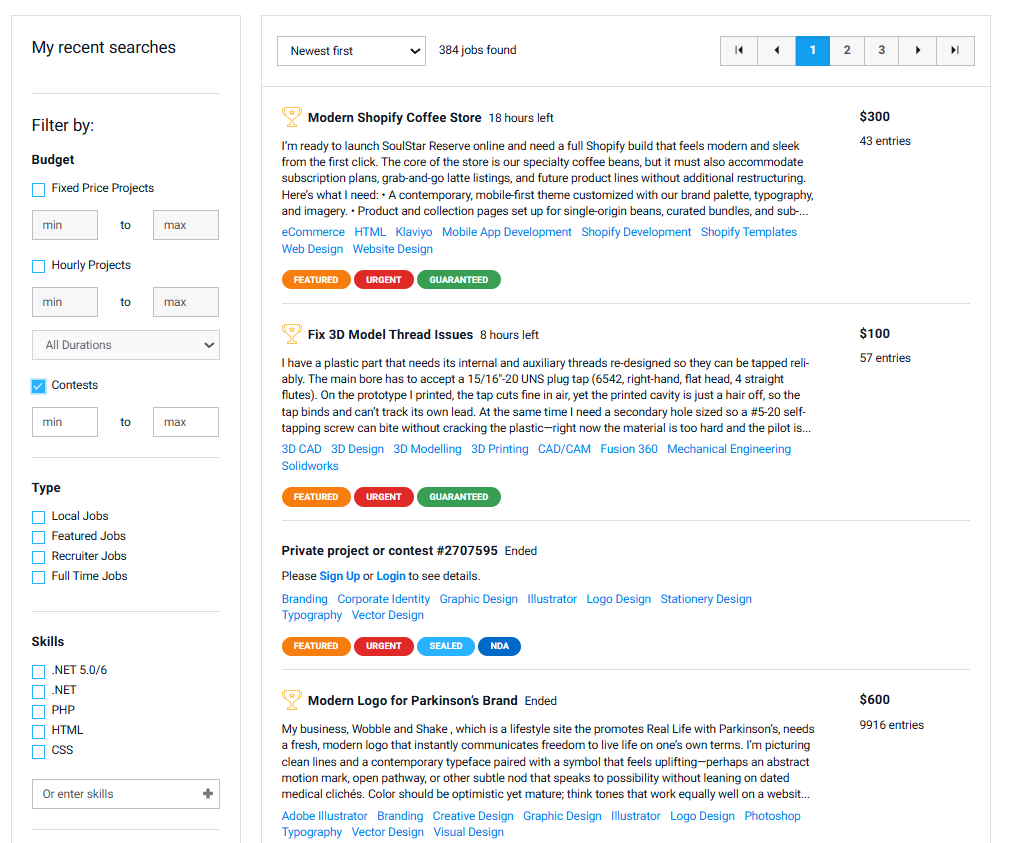
Task: Click the Fusion 360 skill tag
Action: point(628,449)
